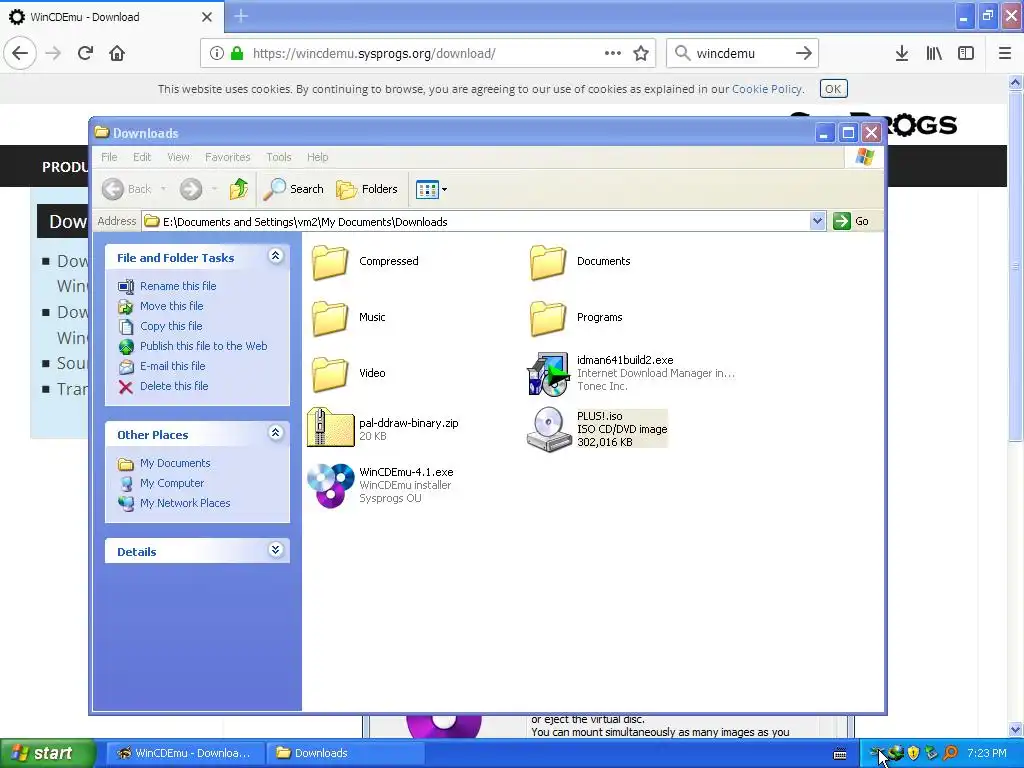Click the Firefox home button
The image size is (1024, 768).
117,54
